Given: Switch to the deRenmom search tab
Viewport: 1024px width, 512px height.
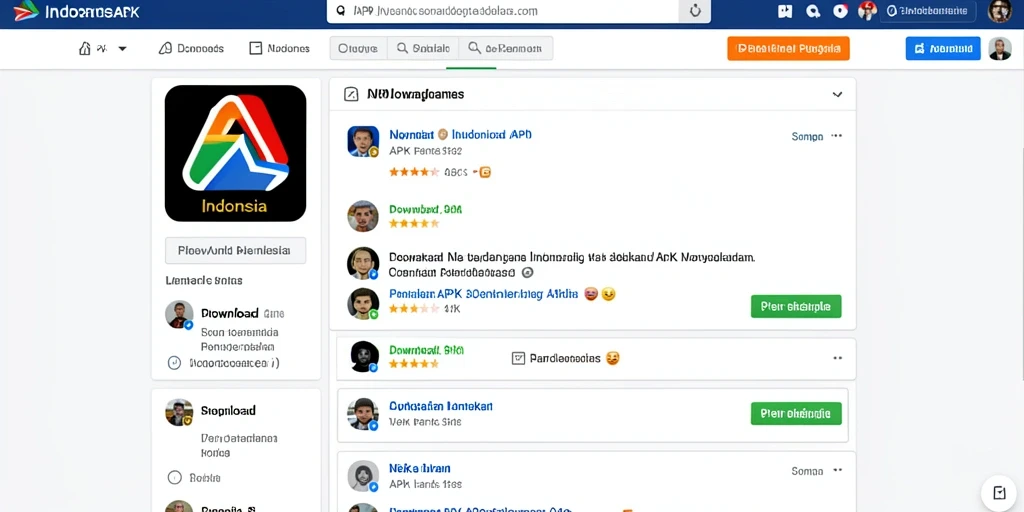Looking at the screenshot, I should tap(505, 48).
